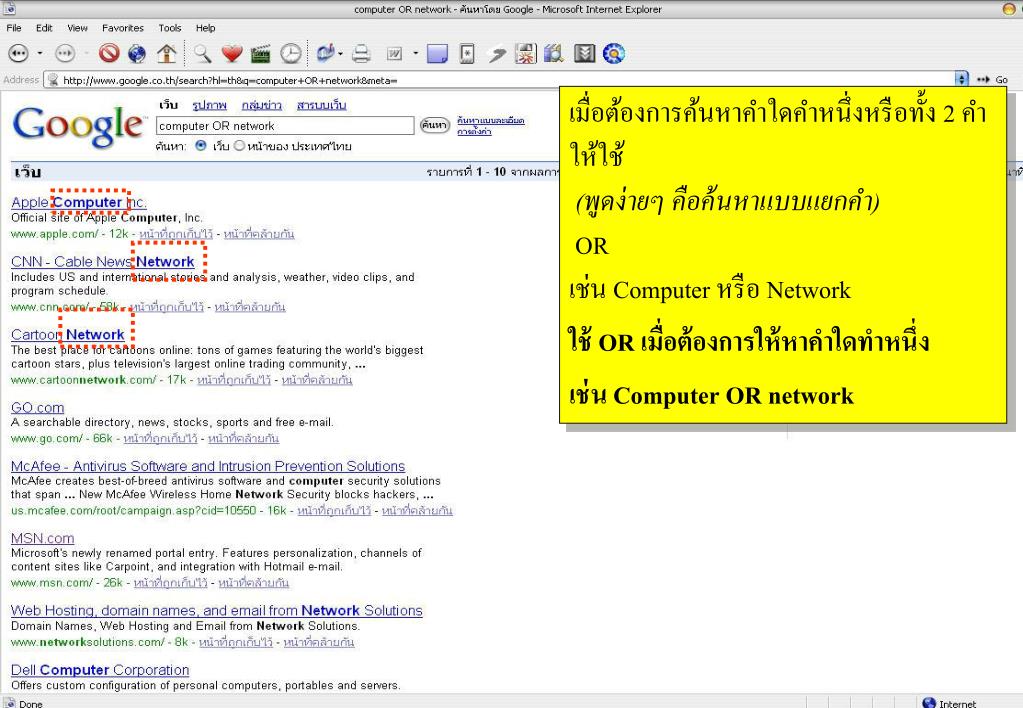Open the Help menu

click(206, 28)
